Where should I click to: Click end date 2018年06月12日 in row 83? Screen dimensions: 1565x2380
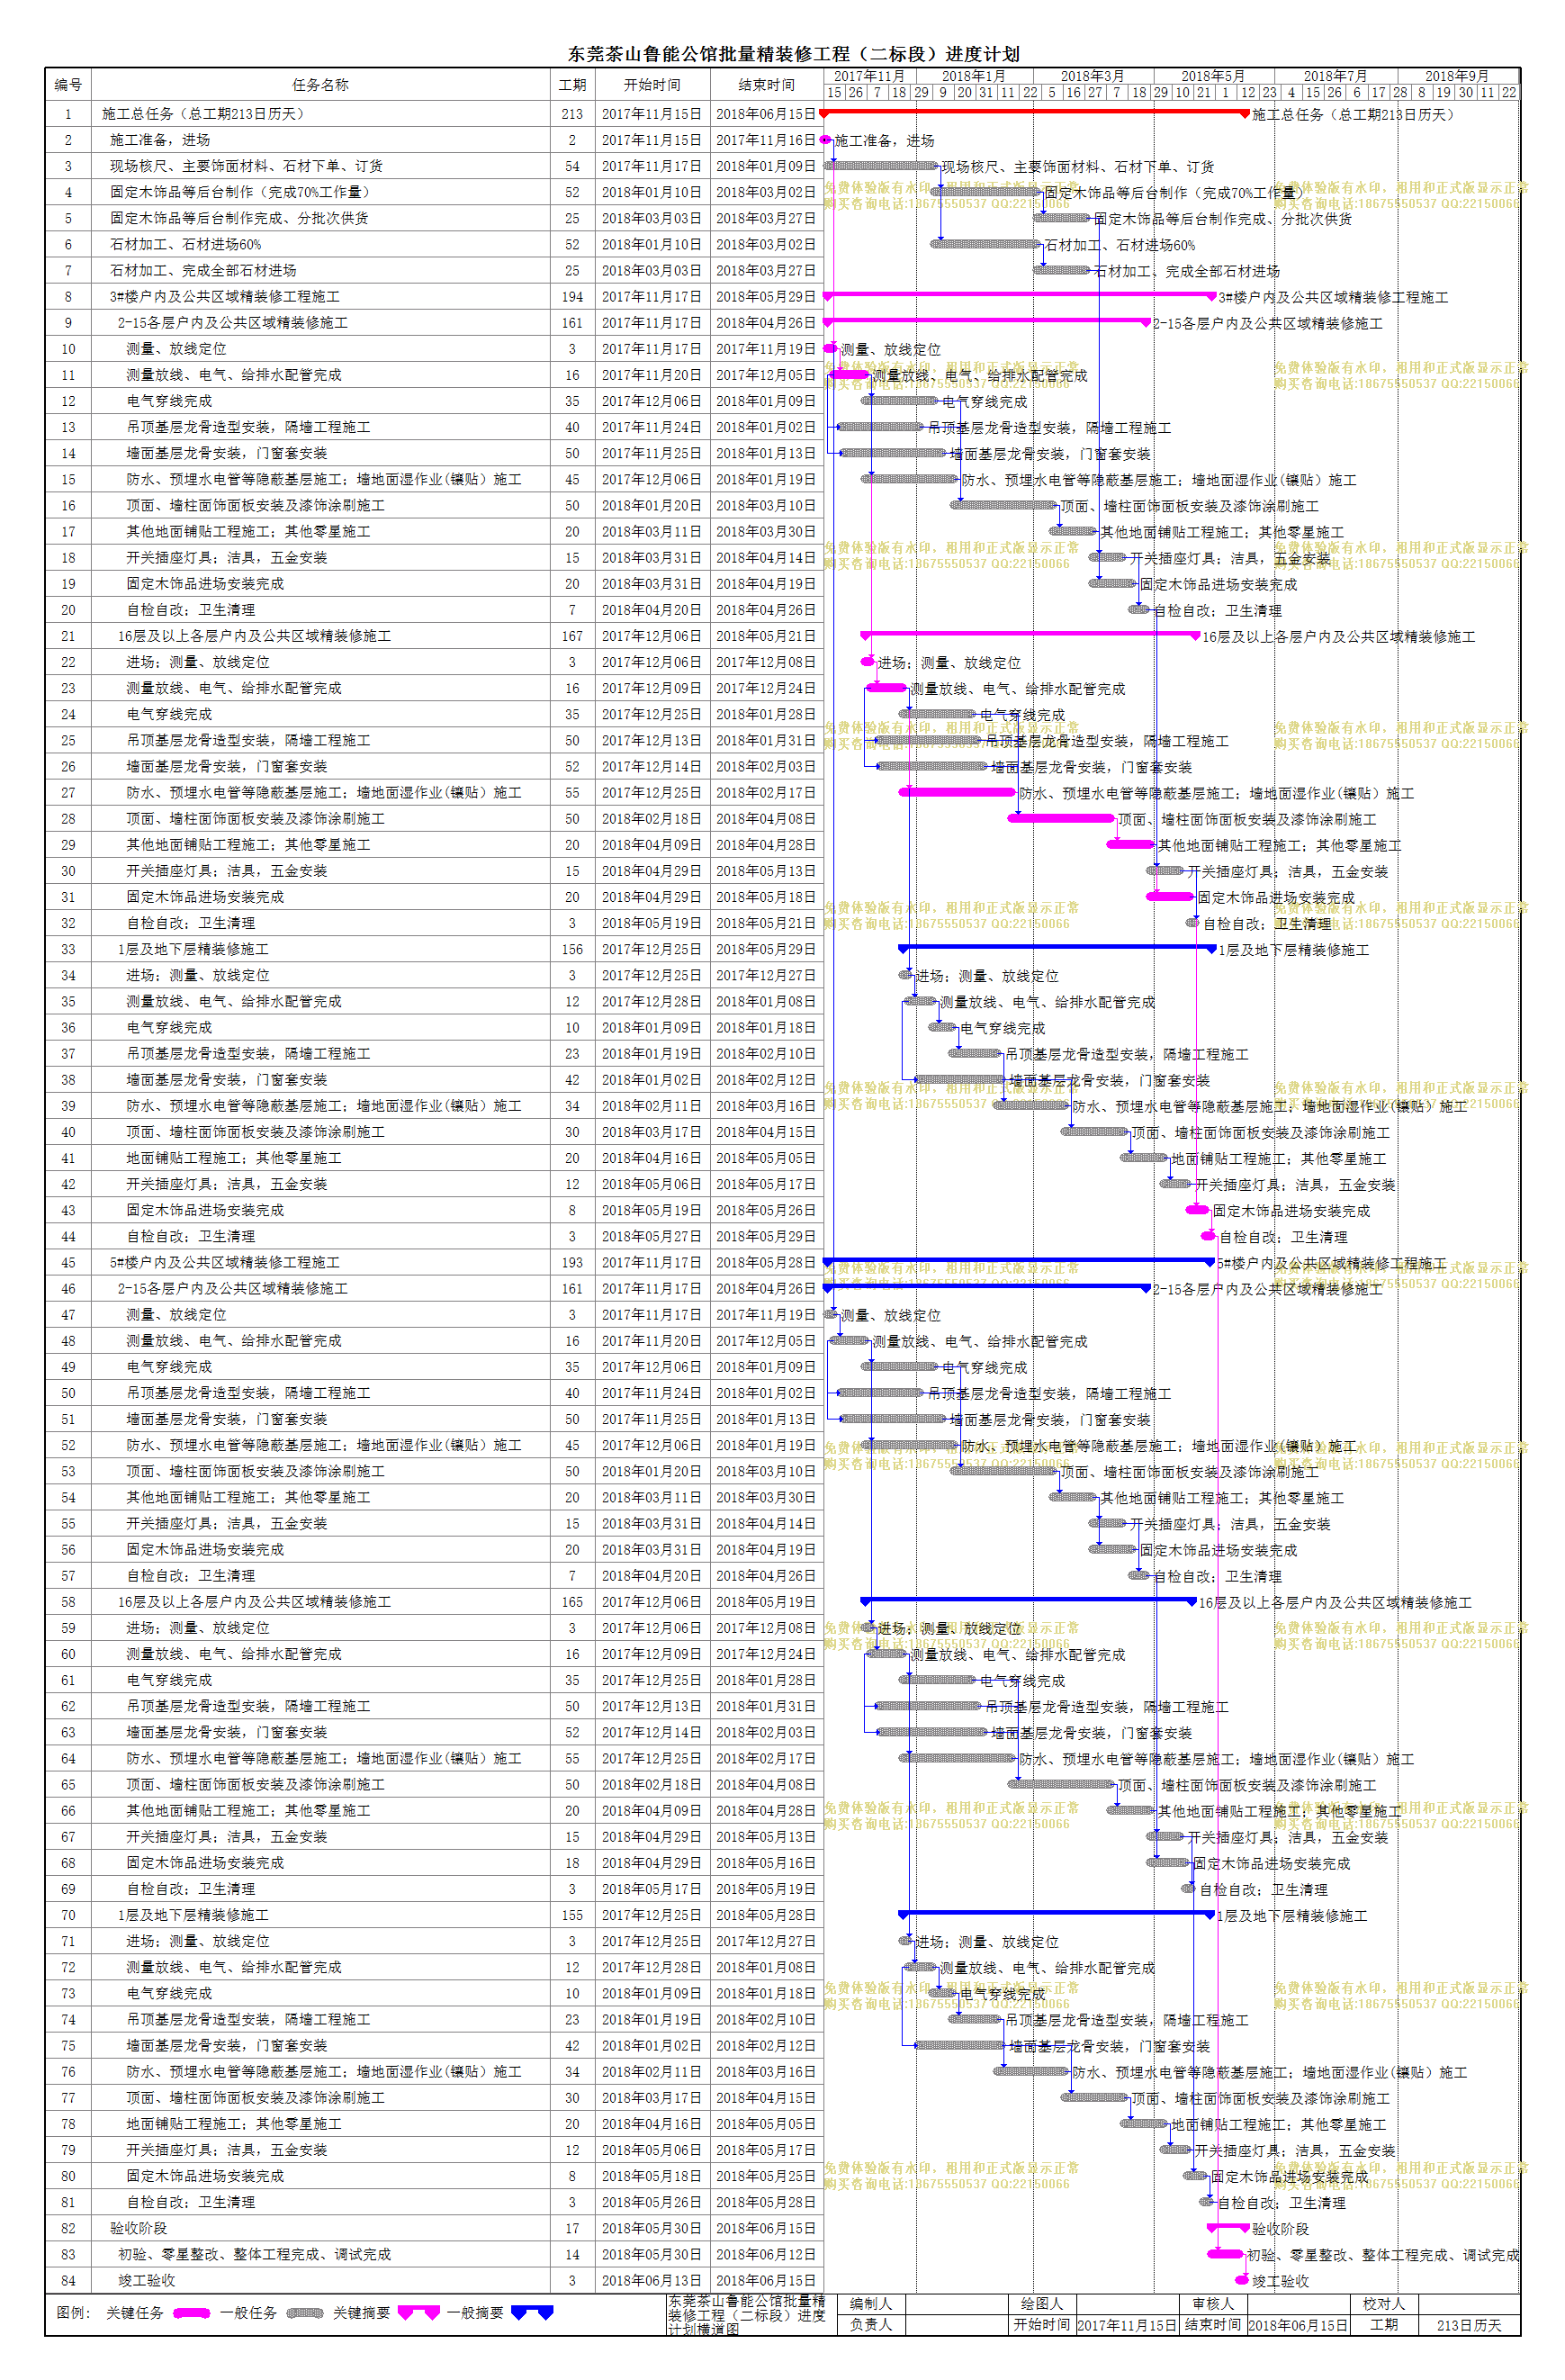(767, 2254)
